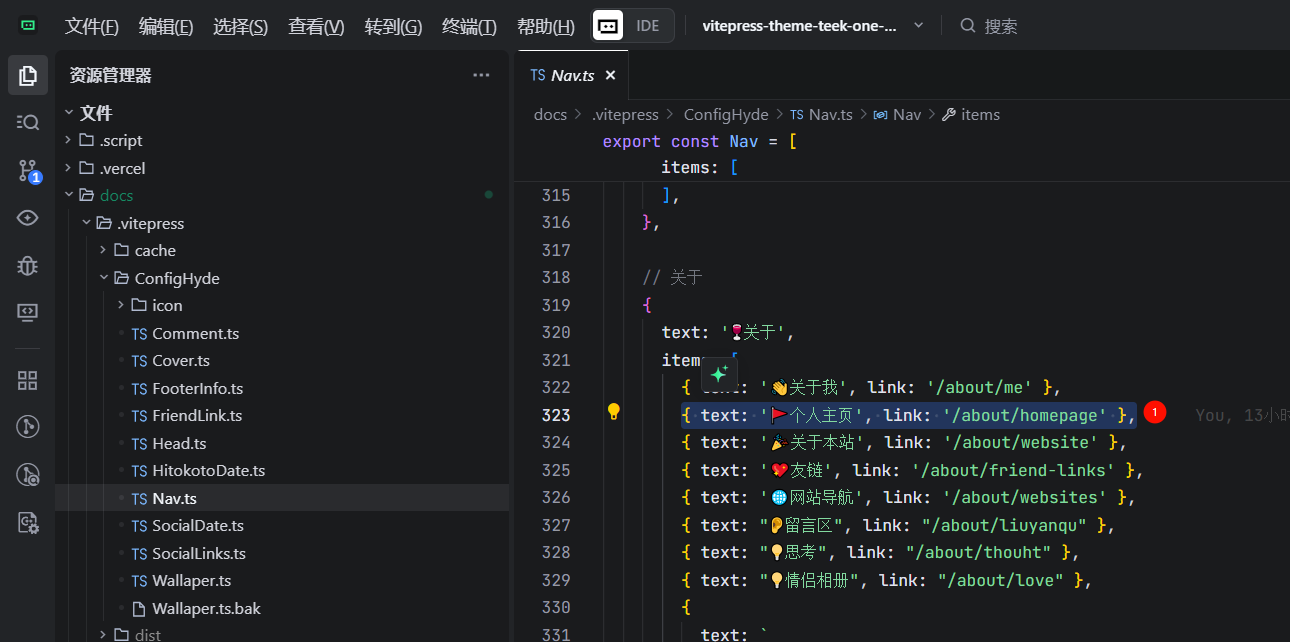Click the yellow lightbulb on line 323
This screenshot has height=642, width=1290.
(614, 412)
